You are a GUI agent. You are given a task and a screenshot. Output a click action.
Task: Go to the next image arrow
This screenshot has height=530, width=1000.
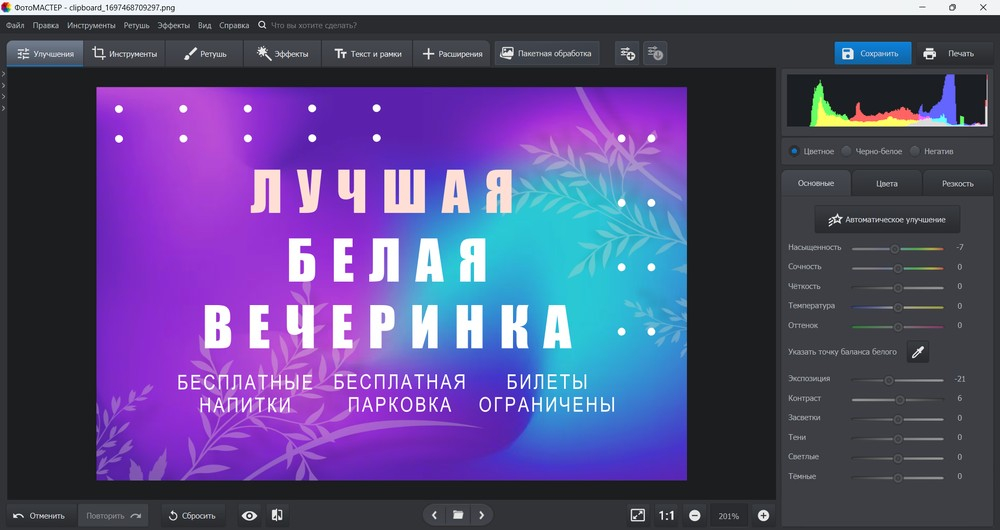pyautogui.click(x=482, y=515)
